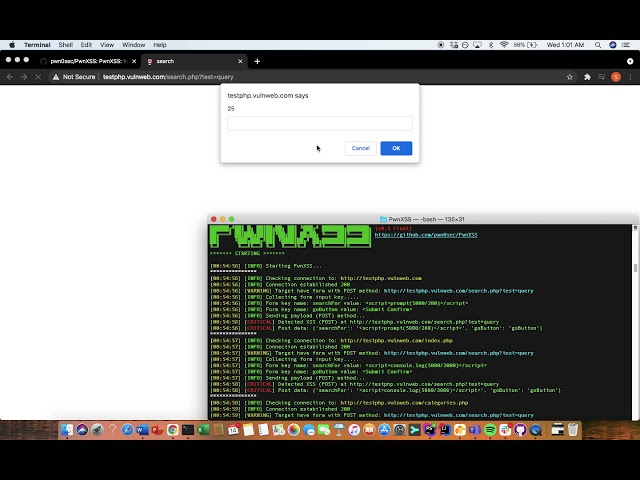Open GitHub Desktop from the Dock

(520, 430)
